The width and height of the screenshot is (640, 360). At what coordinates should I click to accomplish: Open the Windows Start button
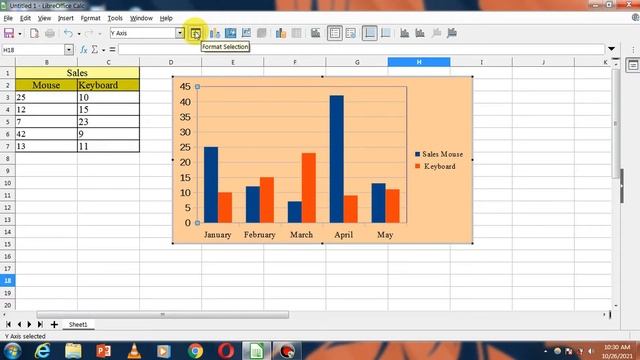[x=13, y=351]
